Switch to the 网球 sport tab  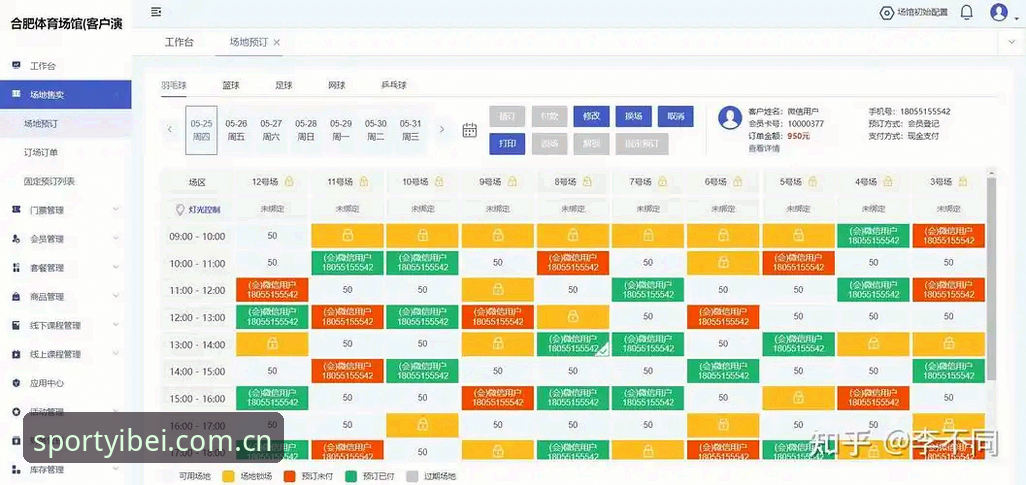(x=336, y=85)
